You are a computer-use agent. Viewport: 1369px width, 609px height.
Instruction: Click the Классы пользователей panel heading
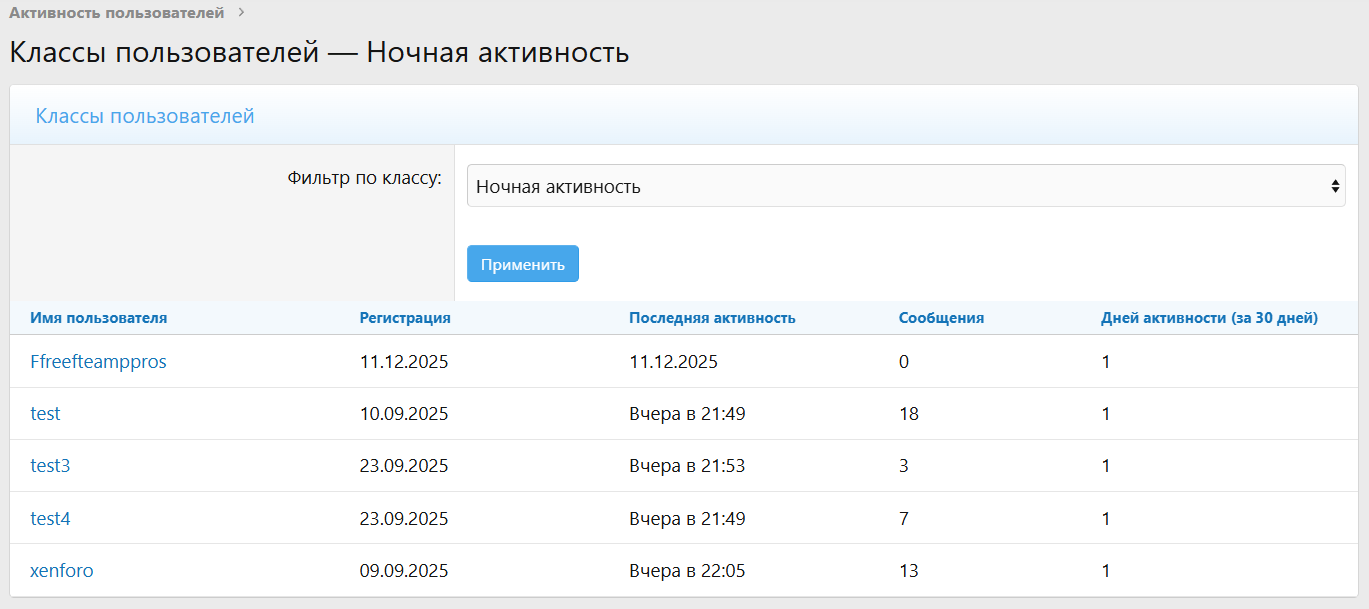pos(145,116)
